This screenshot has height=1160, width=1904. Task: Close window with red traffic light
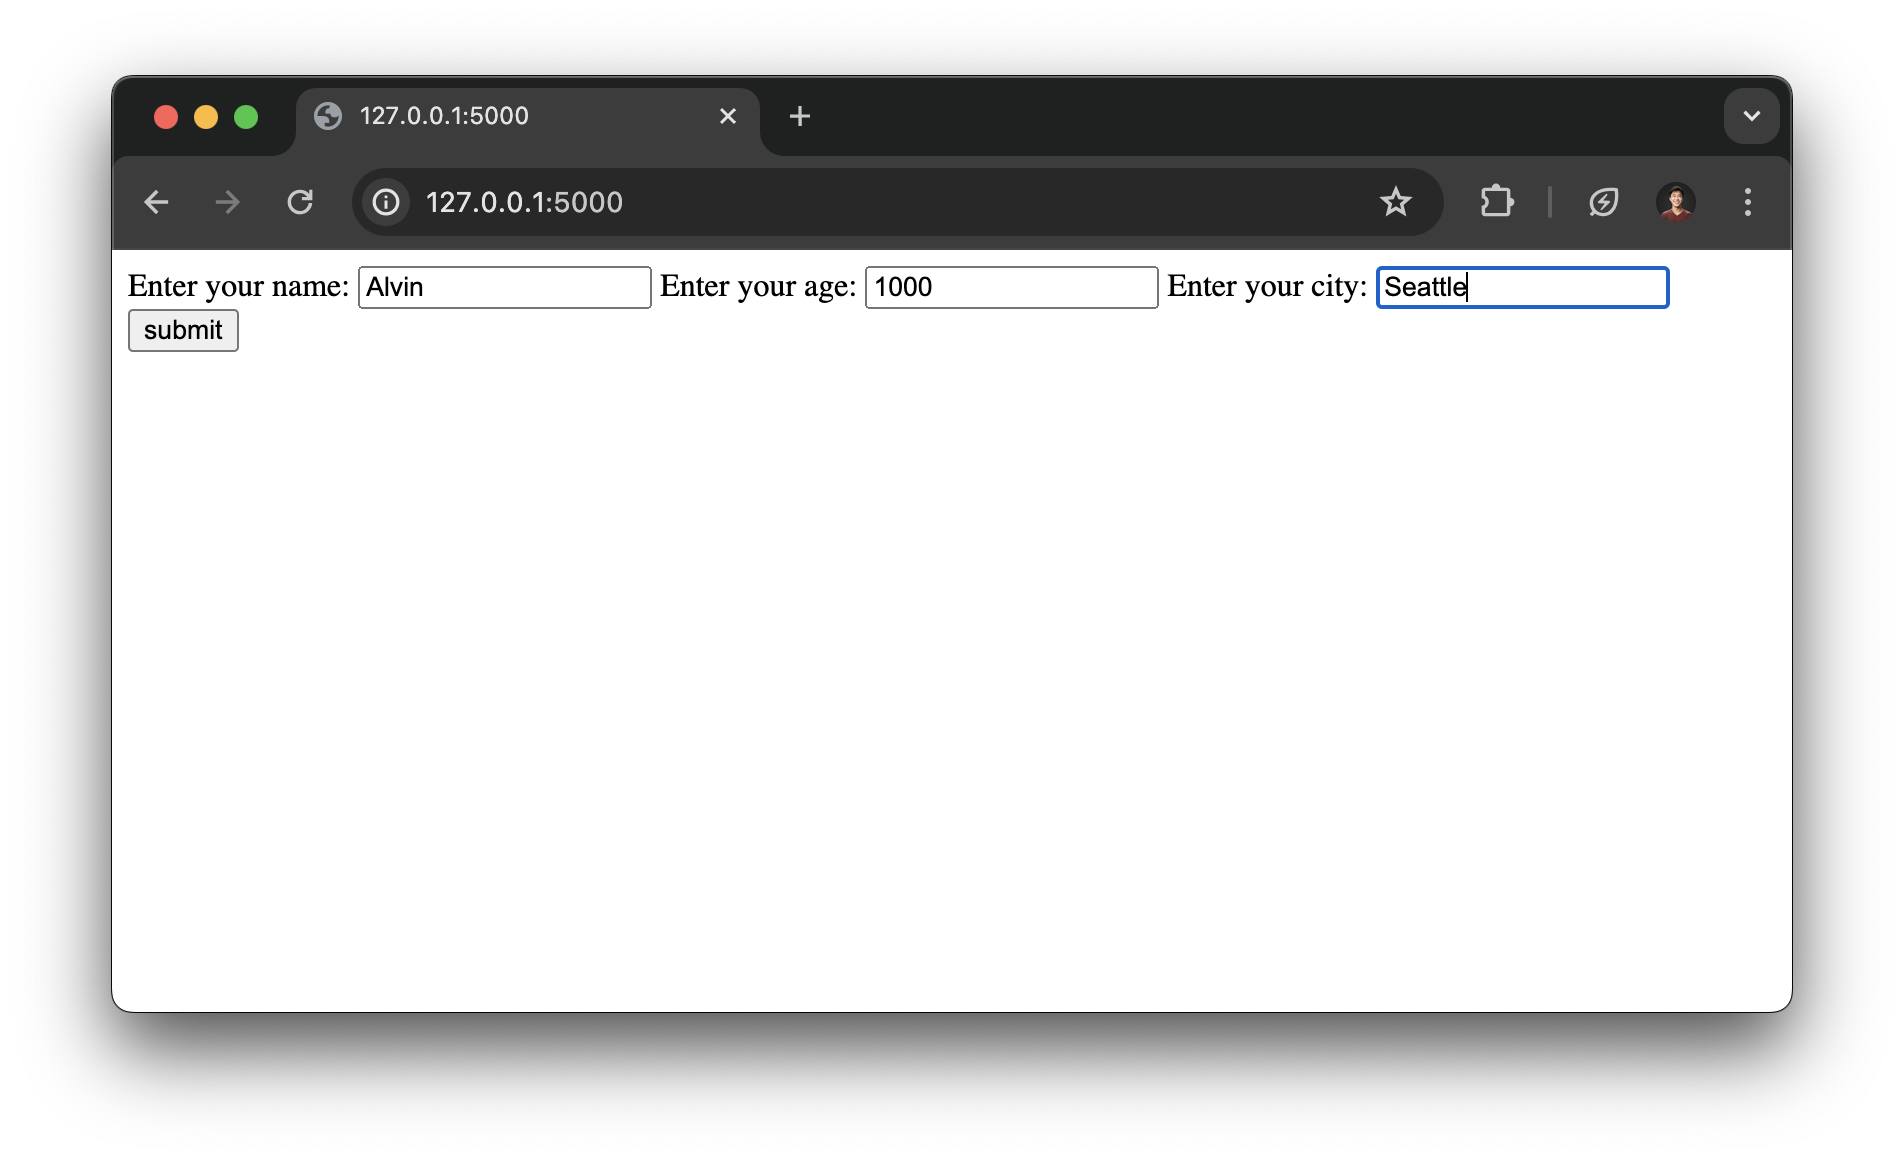166,117
